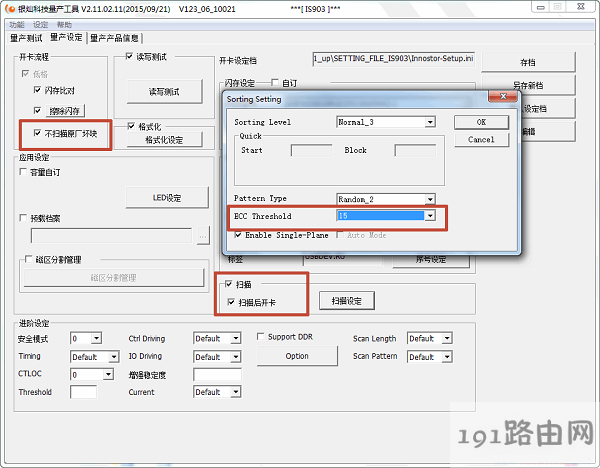The height and width of the screenshot is (468, 600).
Task: Switch to the 量产产品信息 tab
Action: (114, 38)
